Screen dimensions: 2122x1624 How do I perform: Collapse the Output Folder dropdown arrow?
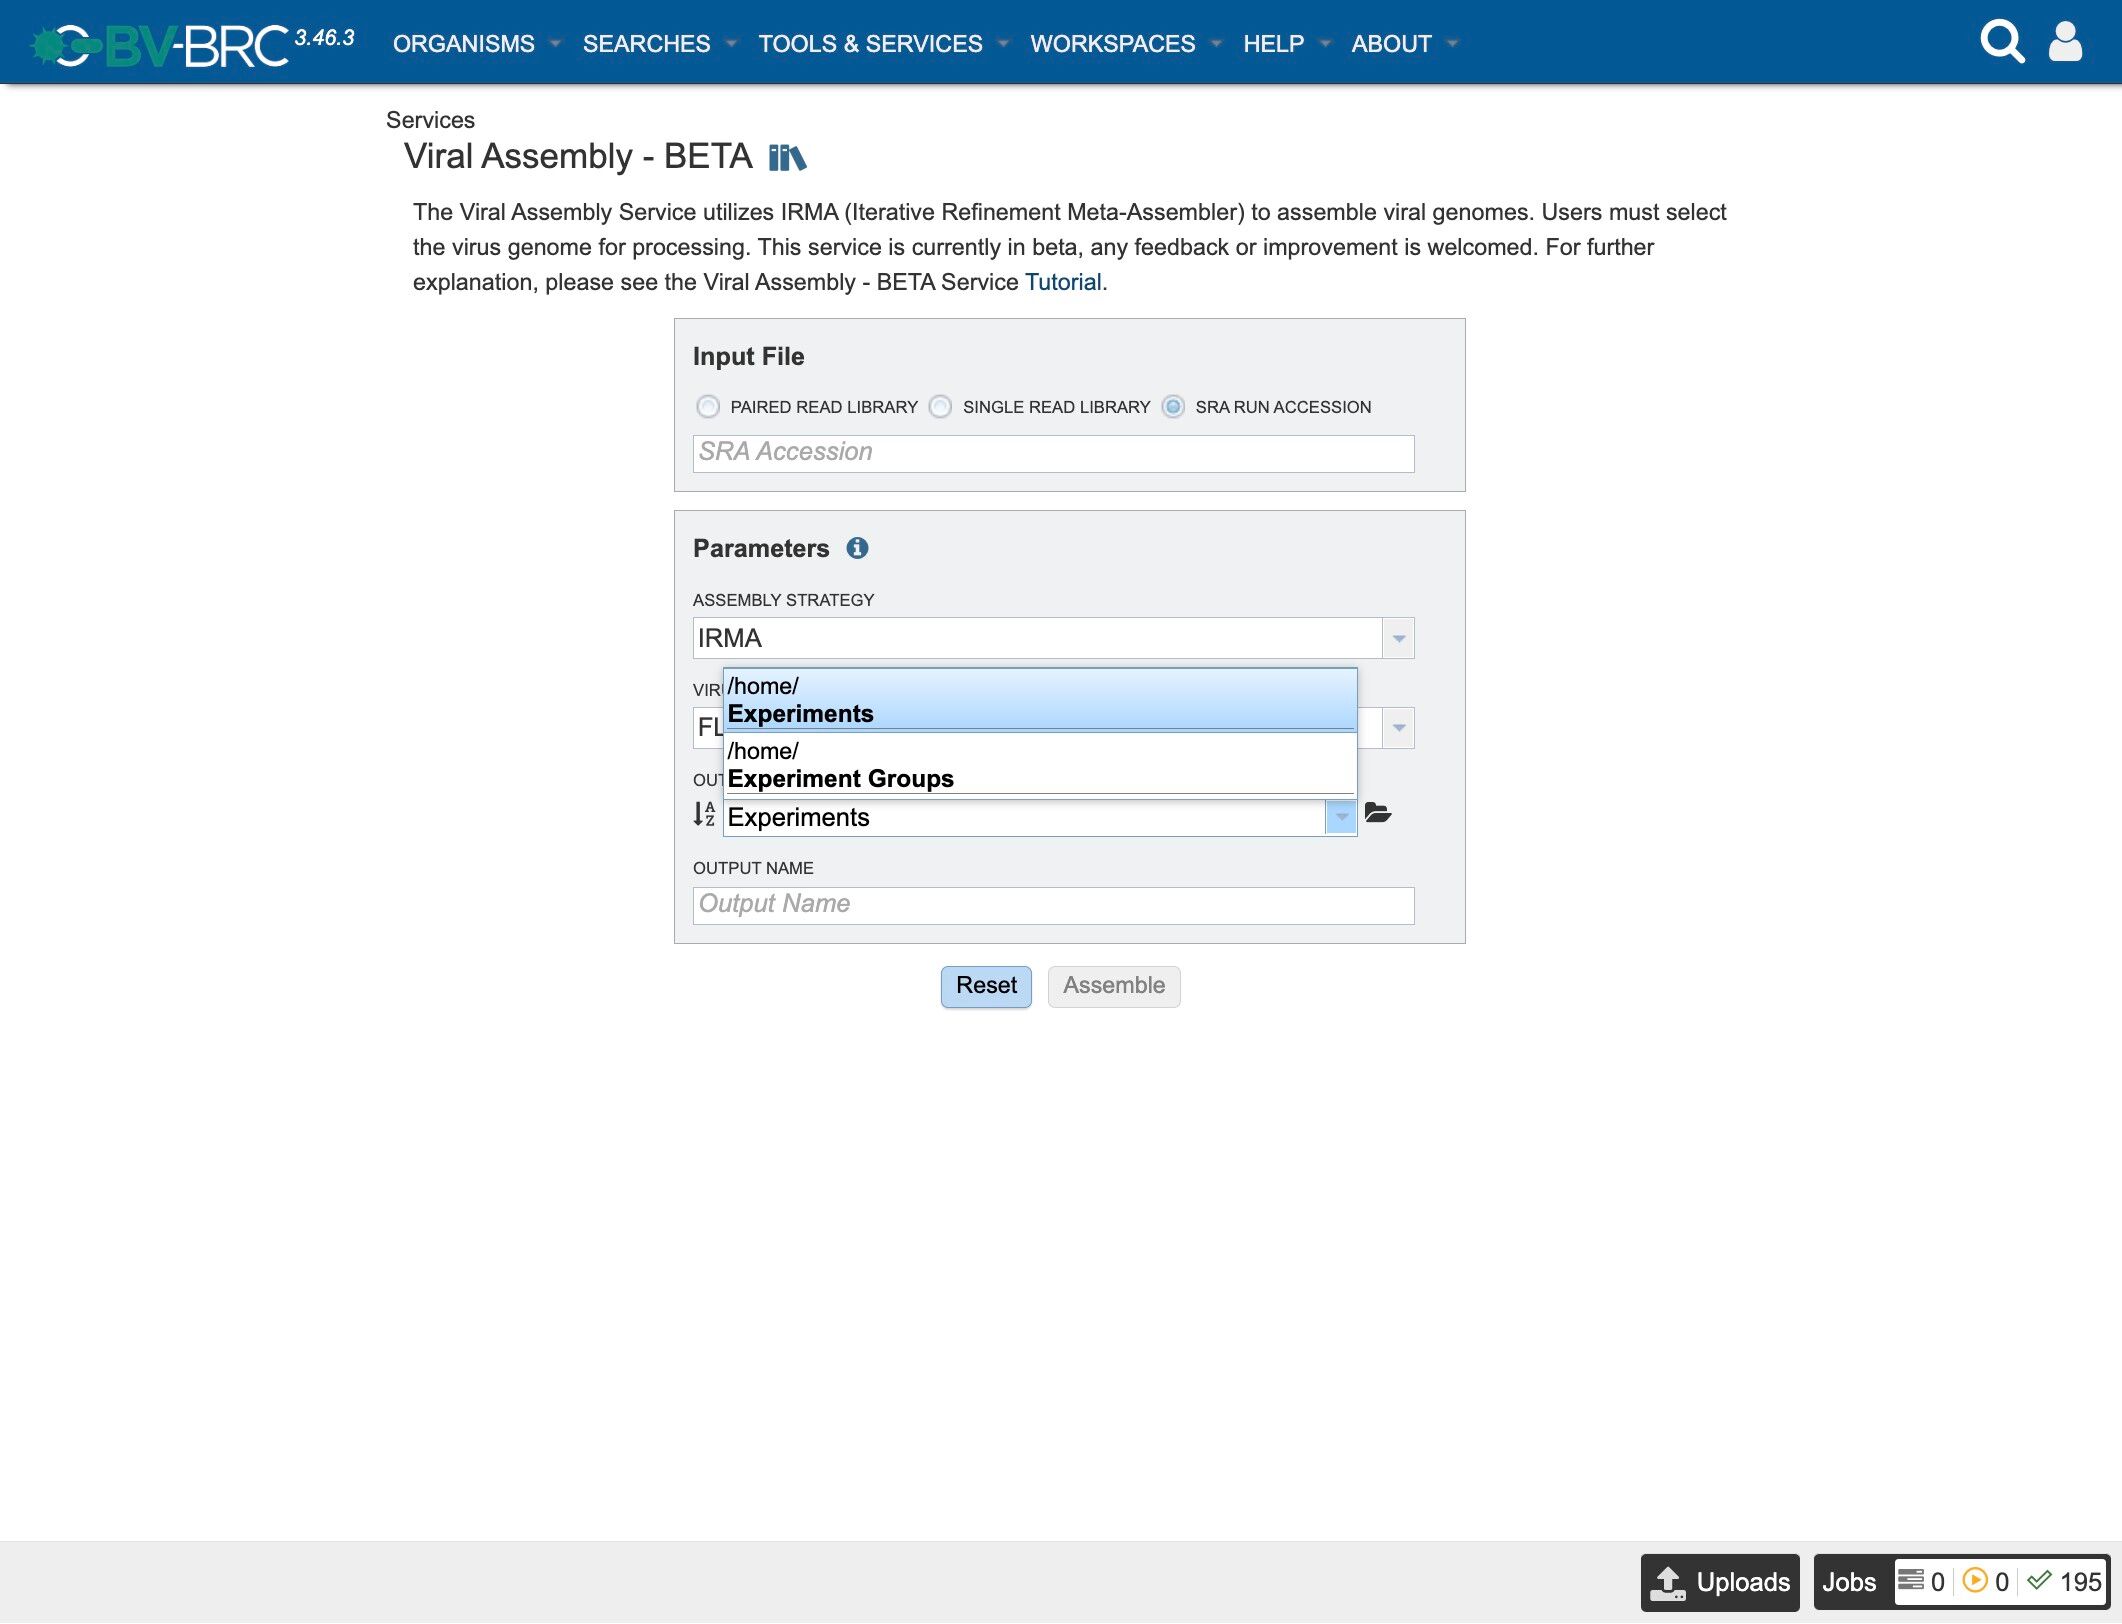[x=1341, y=817]
